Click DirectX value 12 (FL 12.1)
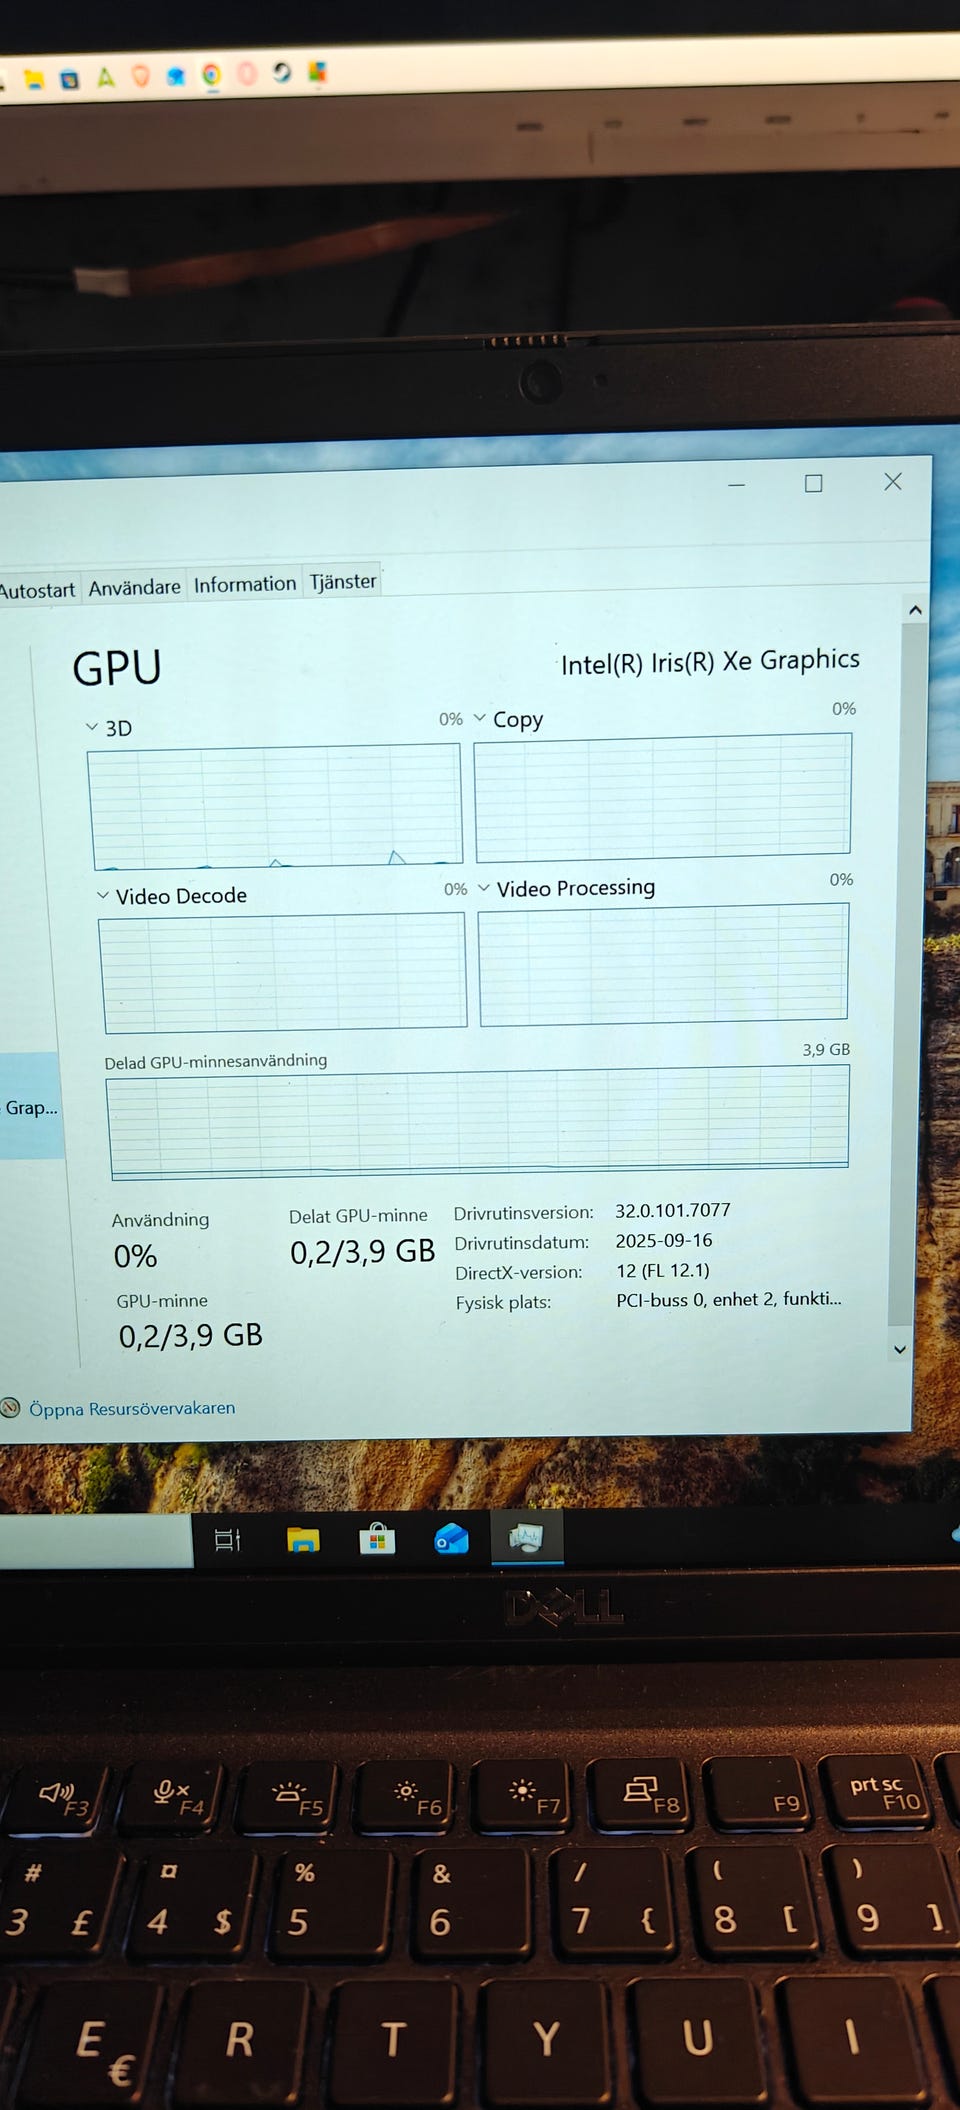This screenshot has height=2110, width=960. coord(663,1270)
